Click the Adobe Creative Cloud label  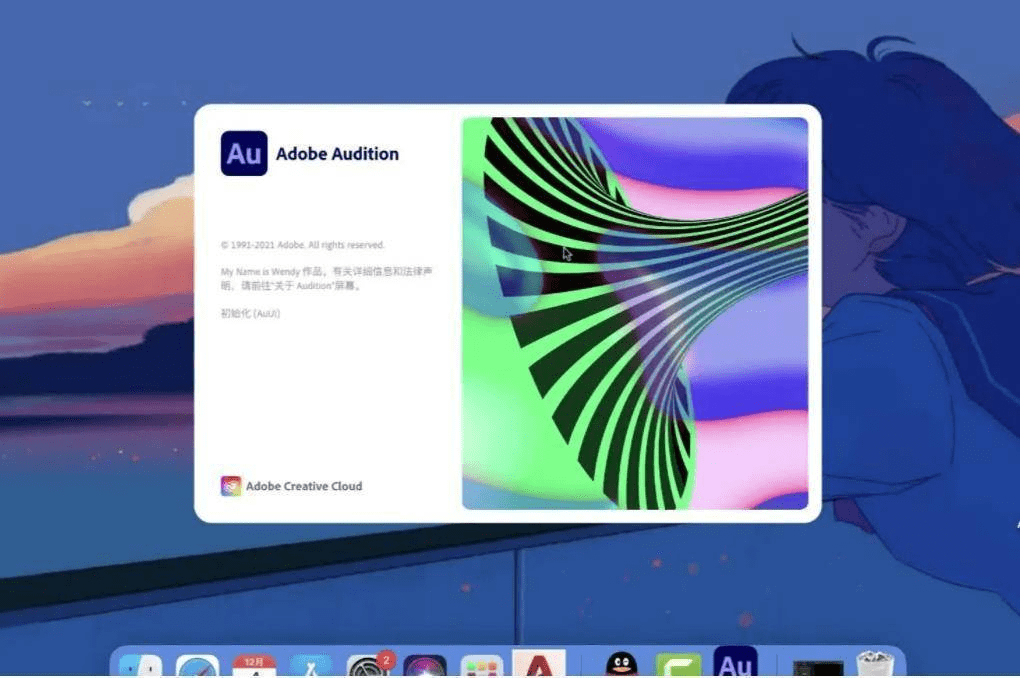(304, 486)
